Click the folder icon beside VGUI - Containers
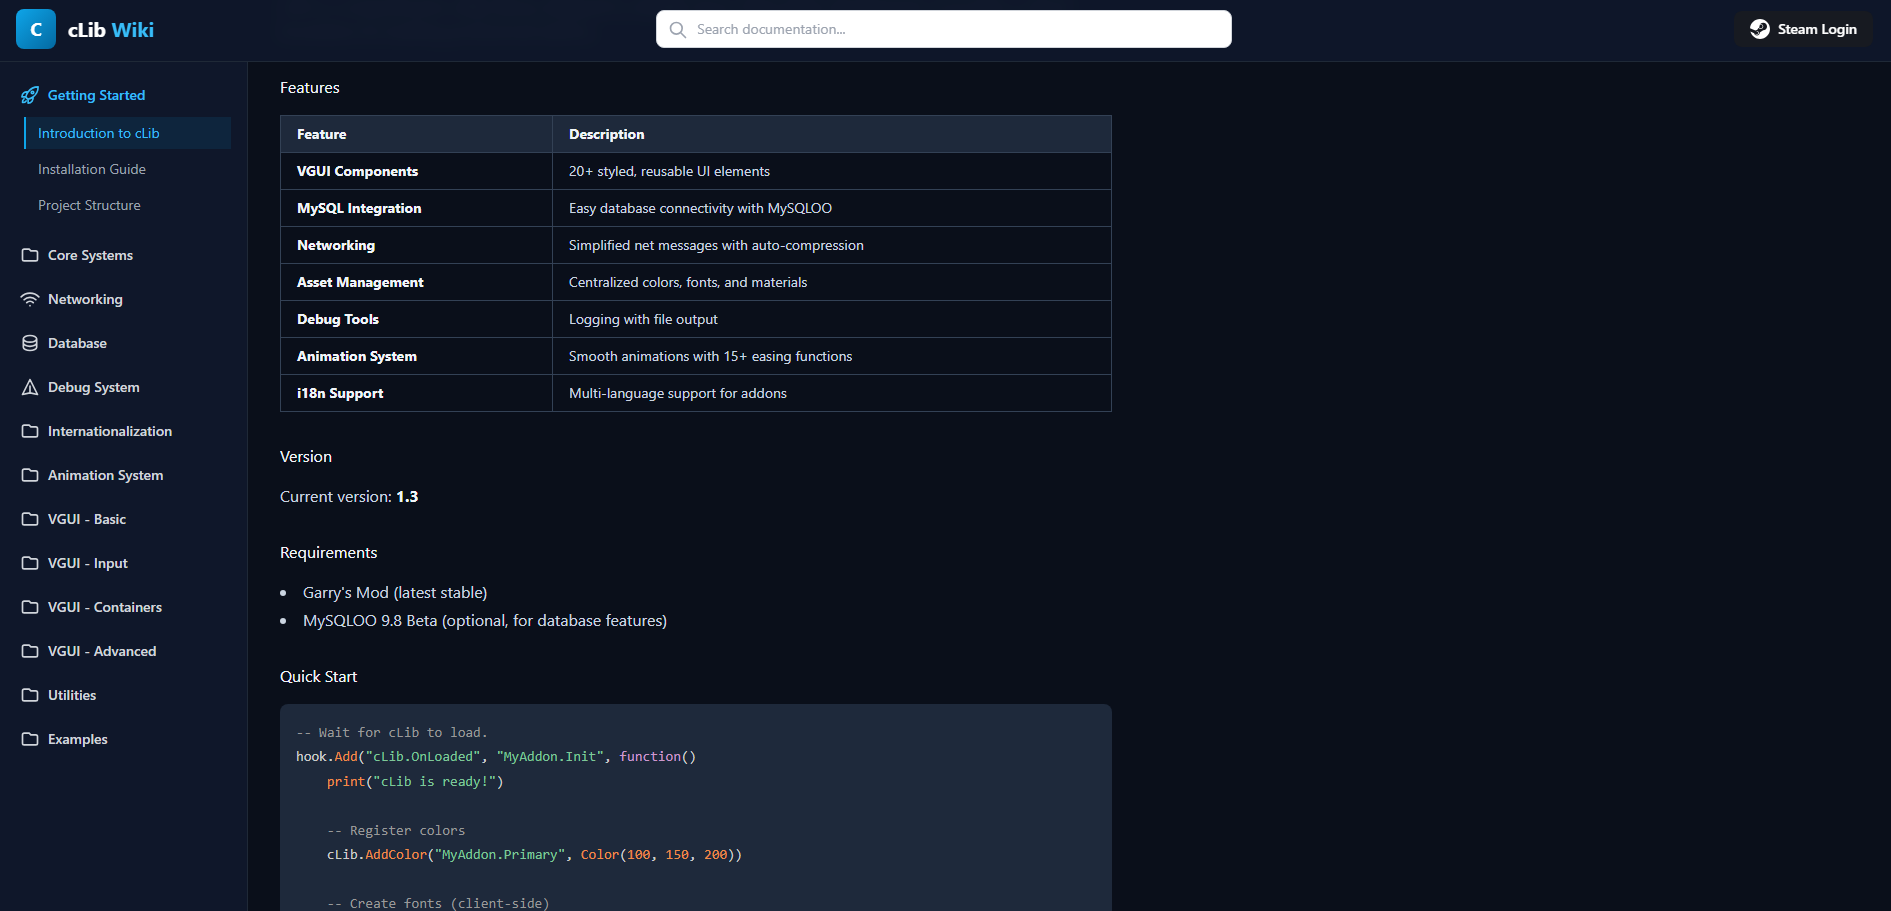Viewport: 1891px width, 911px height. [30, 607]
